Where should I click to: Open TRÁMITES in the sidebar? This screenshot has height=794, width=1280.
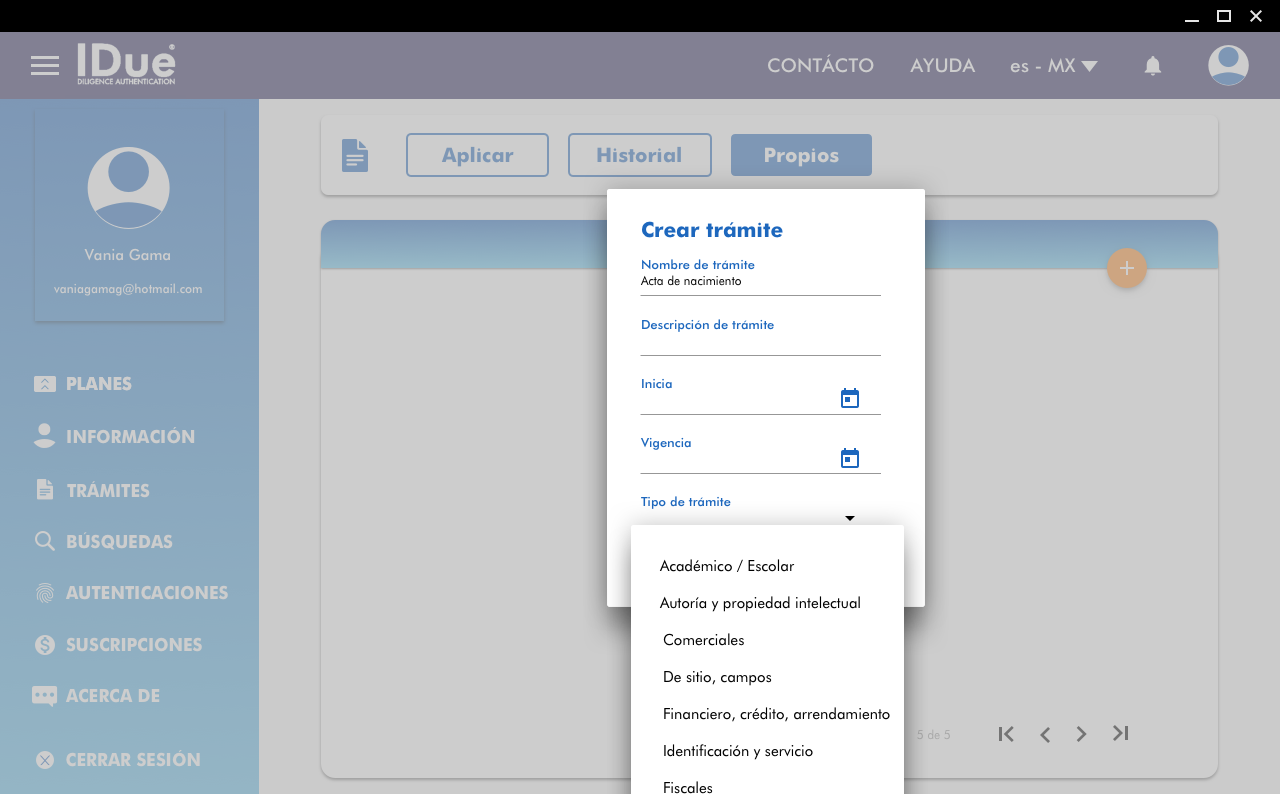107,491
